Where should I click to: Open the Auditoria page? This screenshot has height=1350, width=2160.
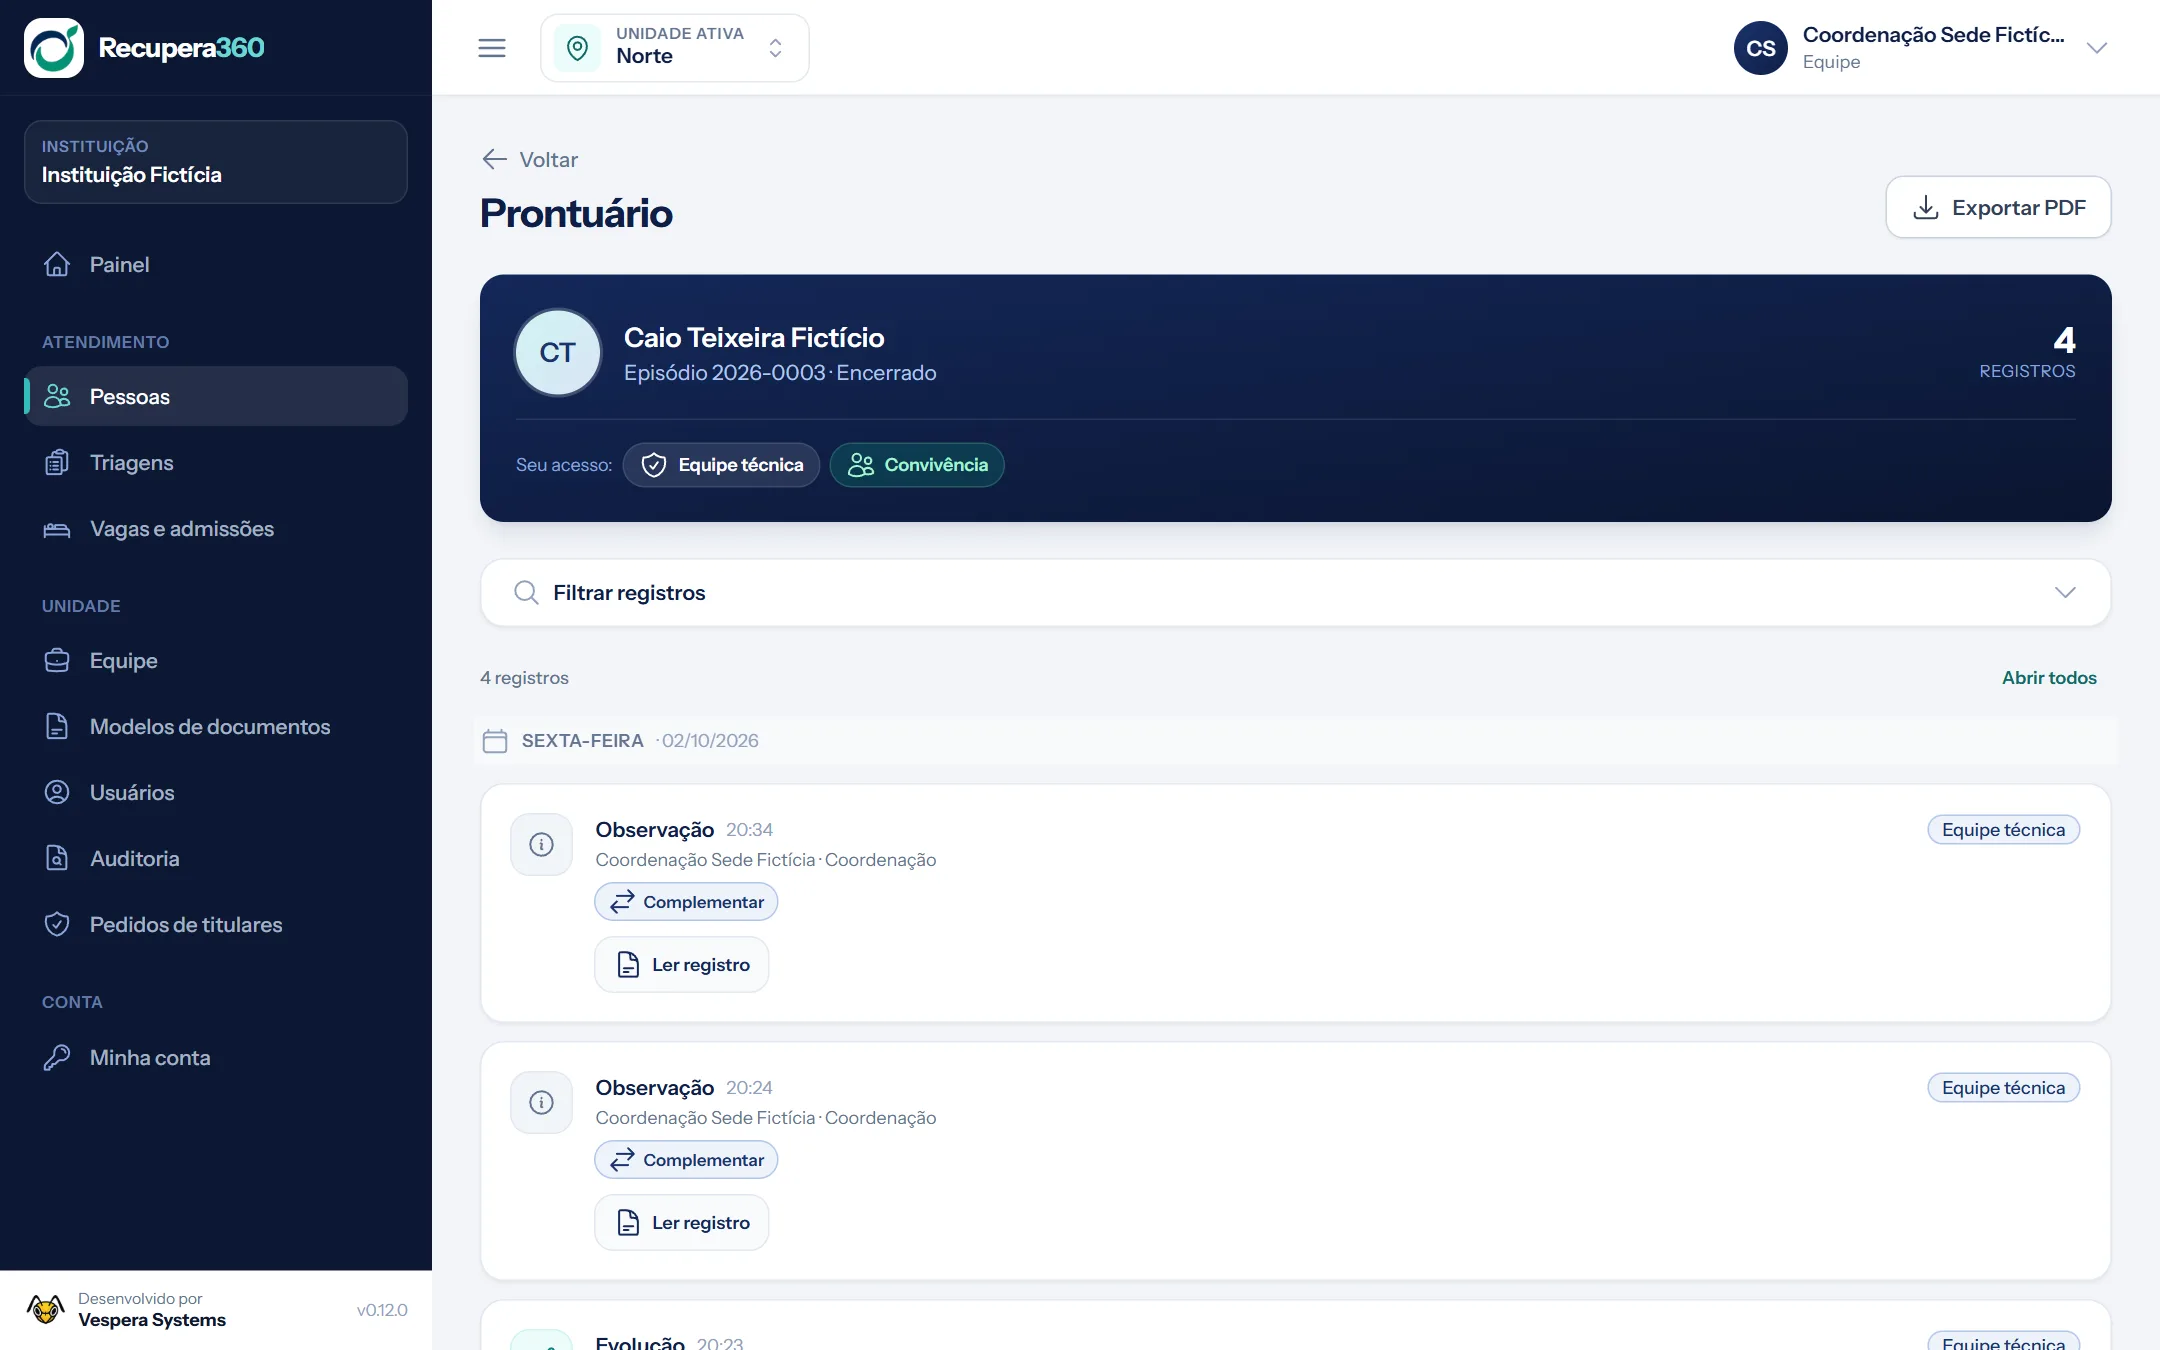[216, 858]
